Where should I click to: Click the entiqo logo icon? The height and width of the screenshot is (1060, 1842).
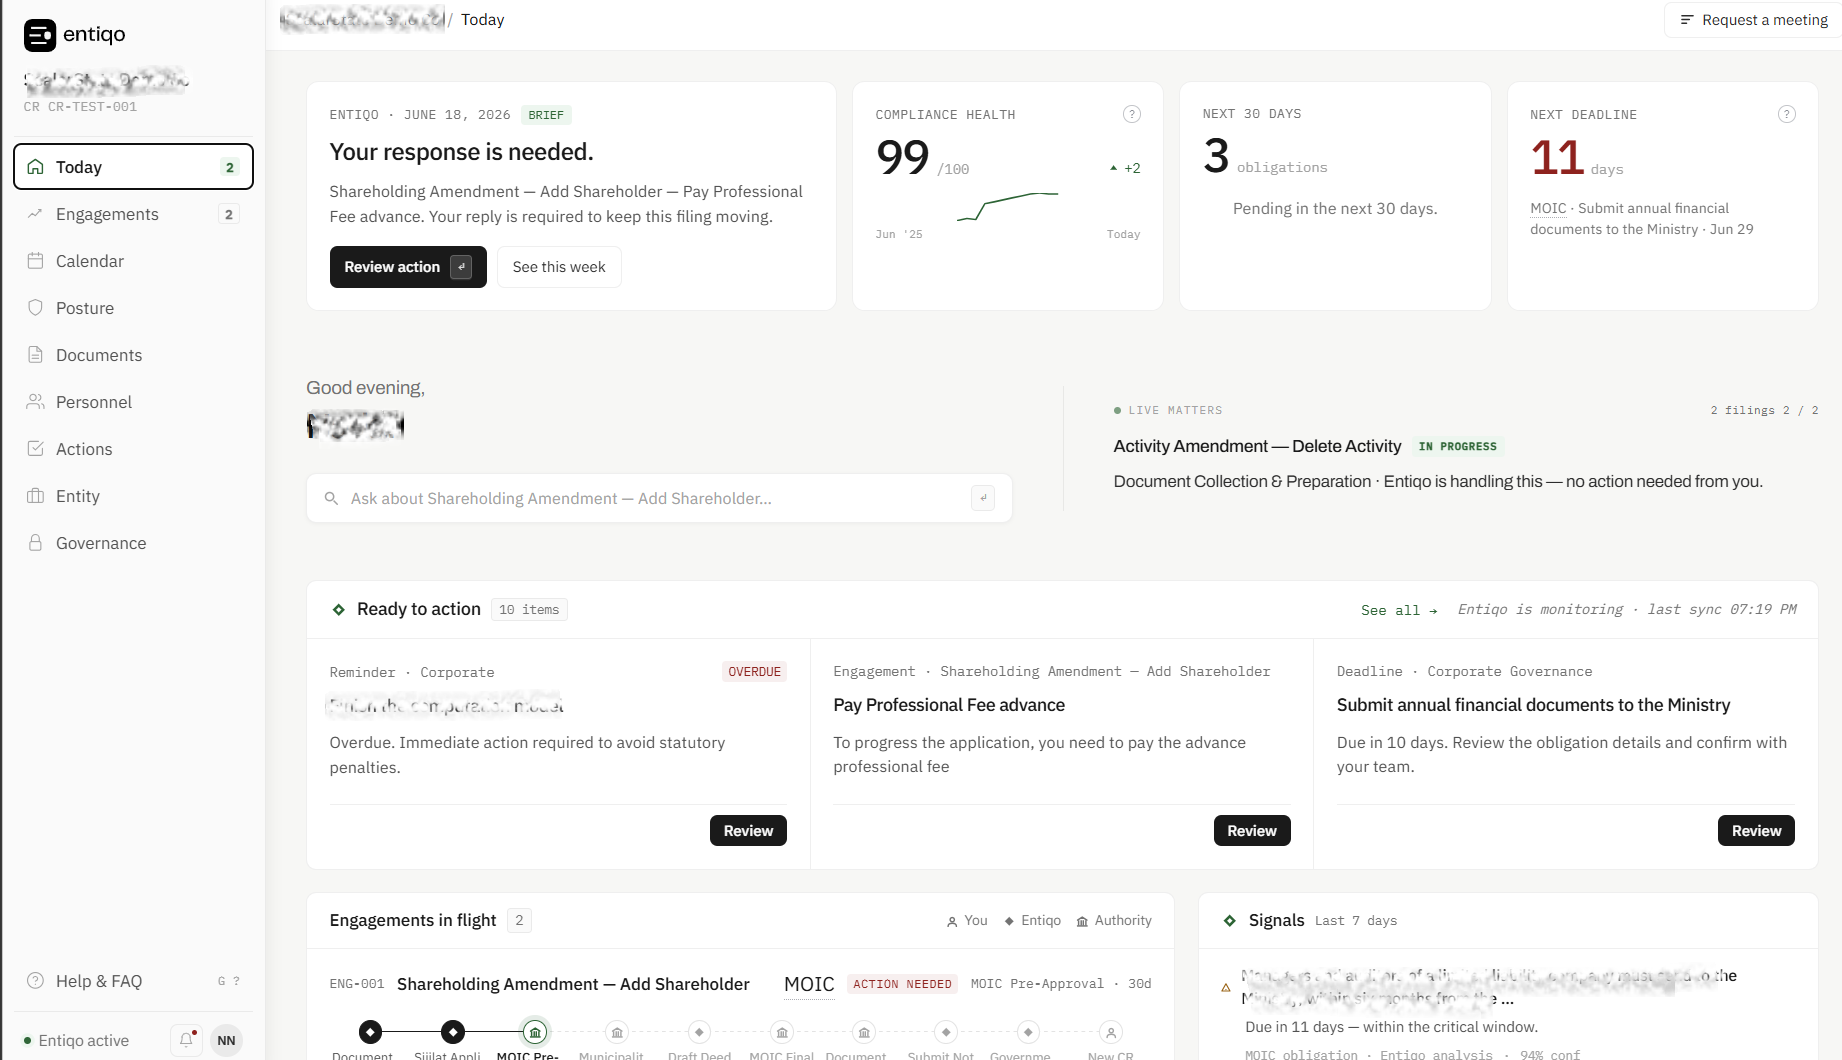(x=40, y=35)
